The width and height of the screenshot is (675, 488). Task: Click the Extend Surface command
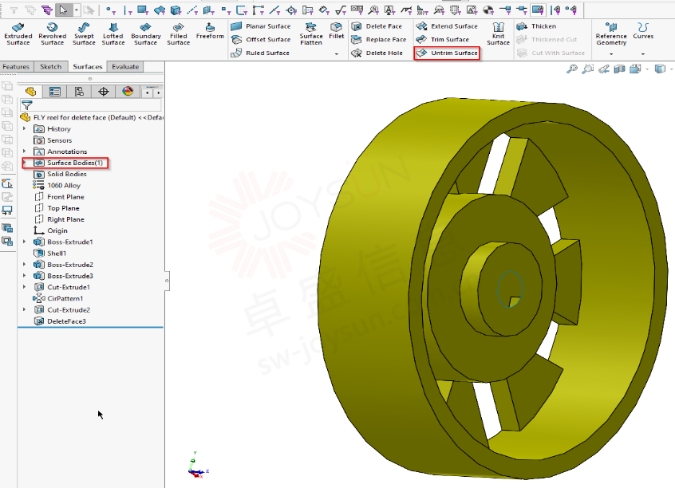point(447,26)
